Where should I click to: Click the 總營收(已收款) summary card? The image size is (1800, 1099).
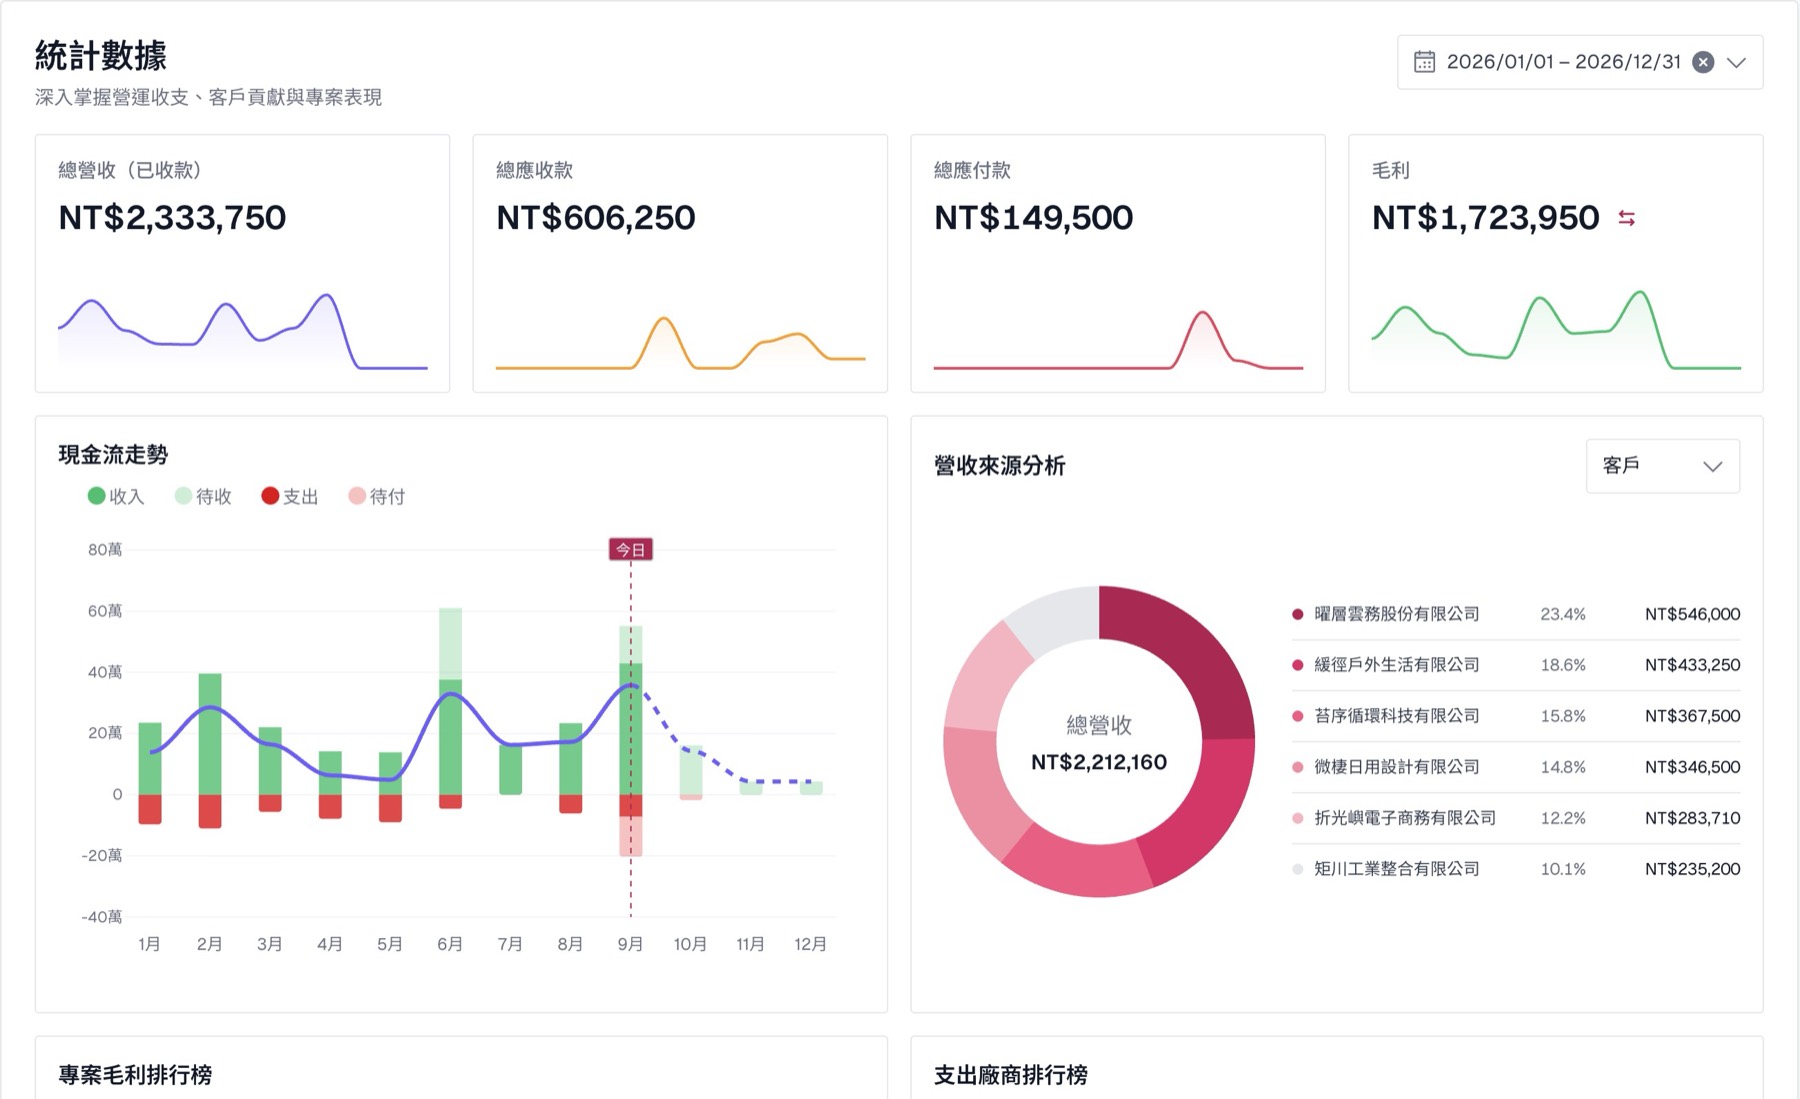point(242,263)
